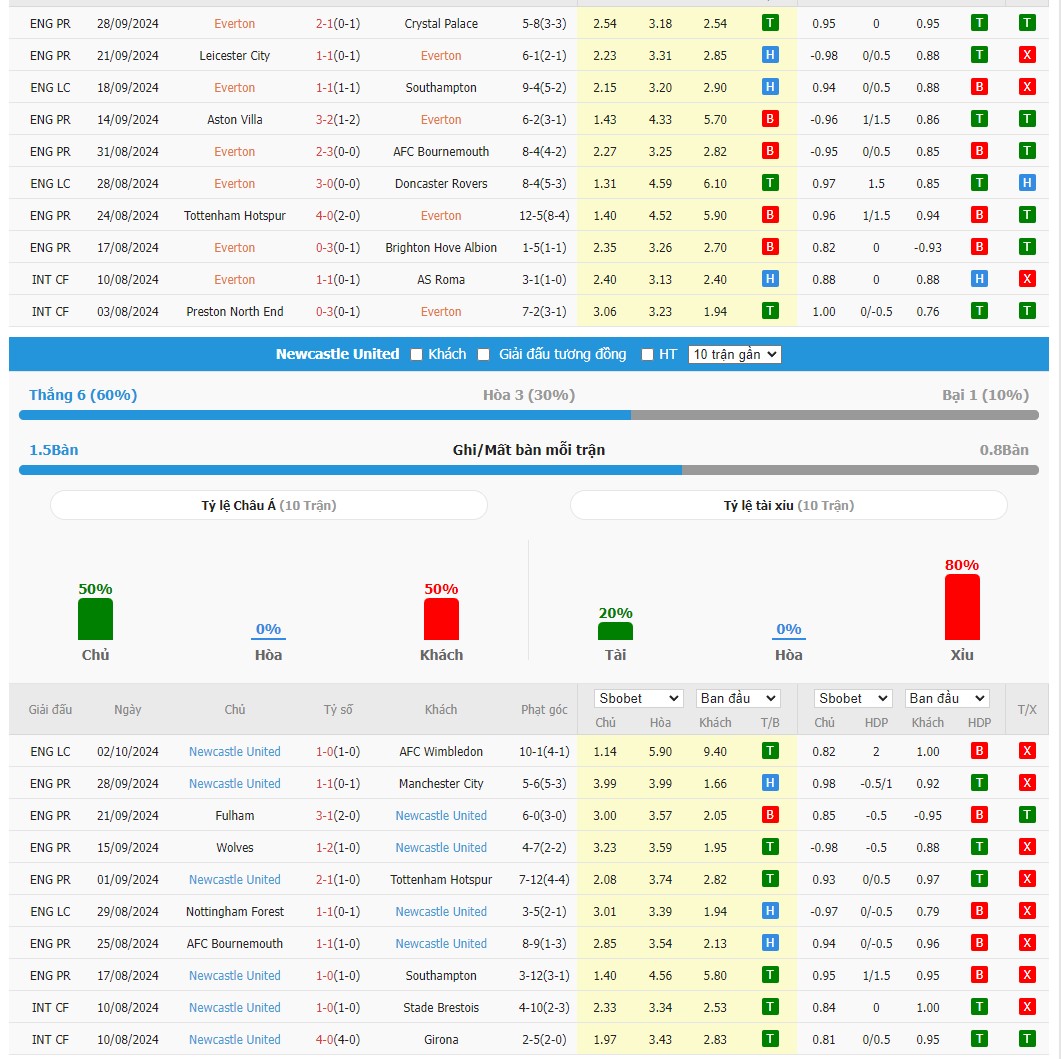Click green T result badge in Girona row
This screenshot has height=1059, width=1061.
(x=770, y=1039)
